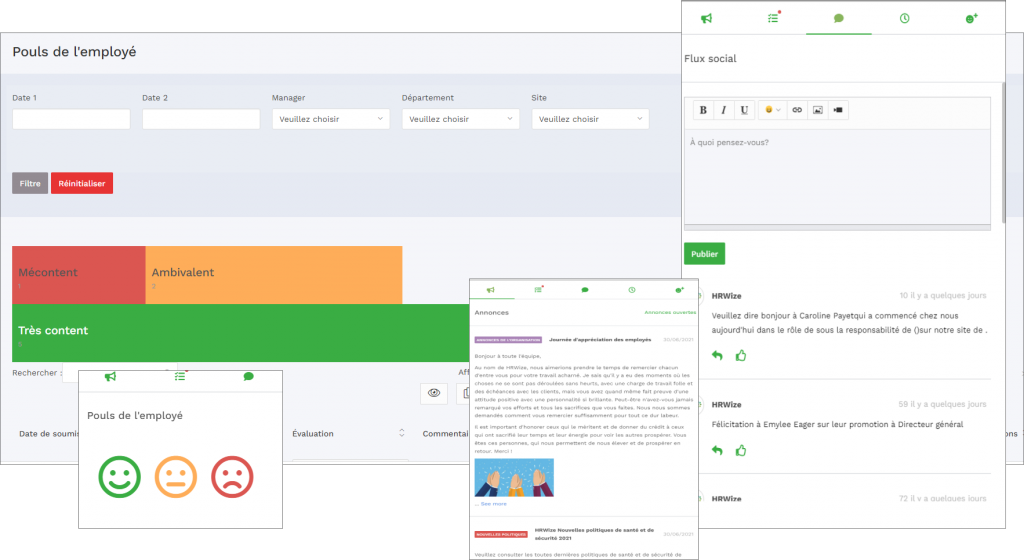The width and height of the screenshot is (1024, 560).
Task: Like the Caroline Payet welcome post
Action: [x=741, y=355]
